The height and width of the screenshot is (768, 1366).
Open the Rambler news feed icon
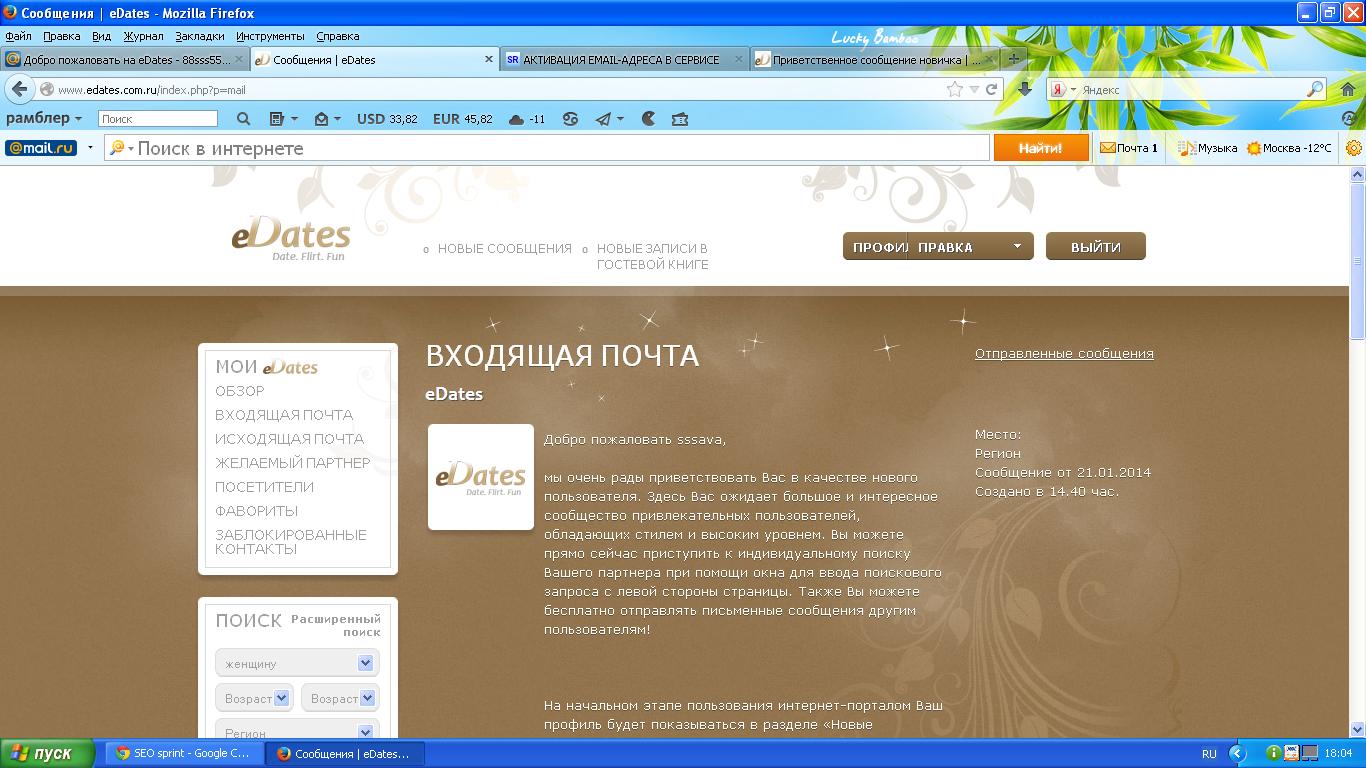[x=278, y=119]
